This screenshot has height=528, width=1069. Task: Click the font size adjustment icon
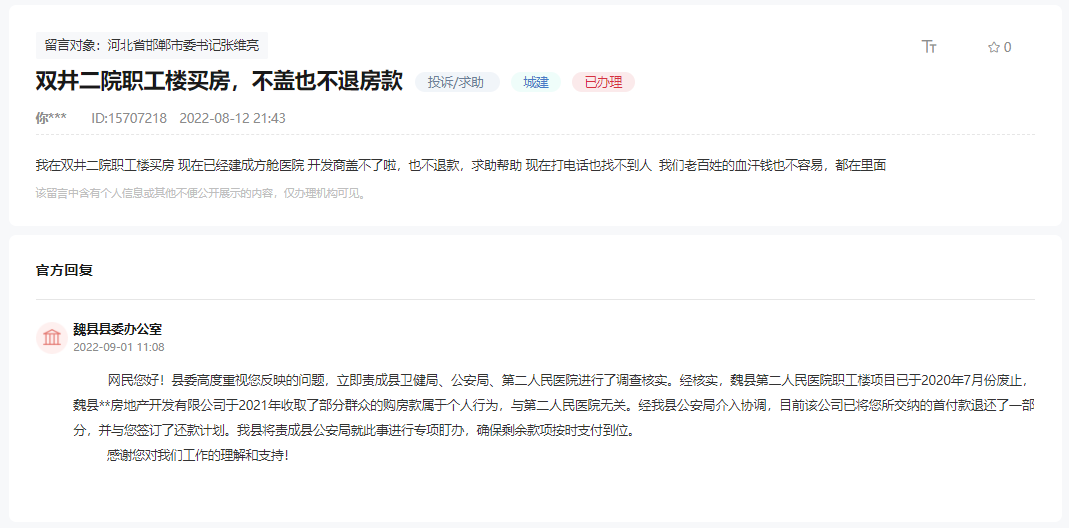pyautogui.click(x=929, y=46)
